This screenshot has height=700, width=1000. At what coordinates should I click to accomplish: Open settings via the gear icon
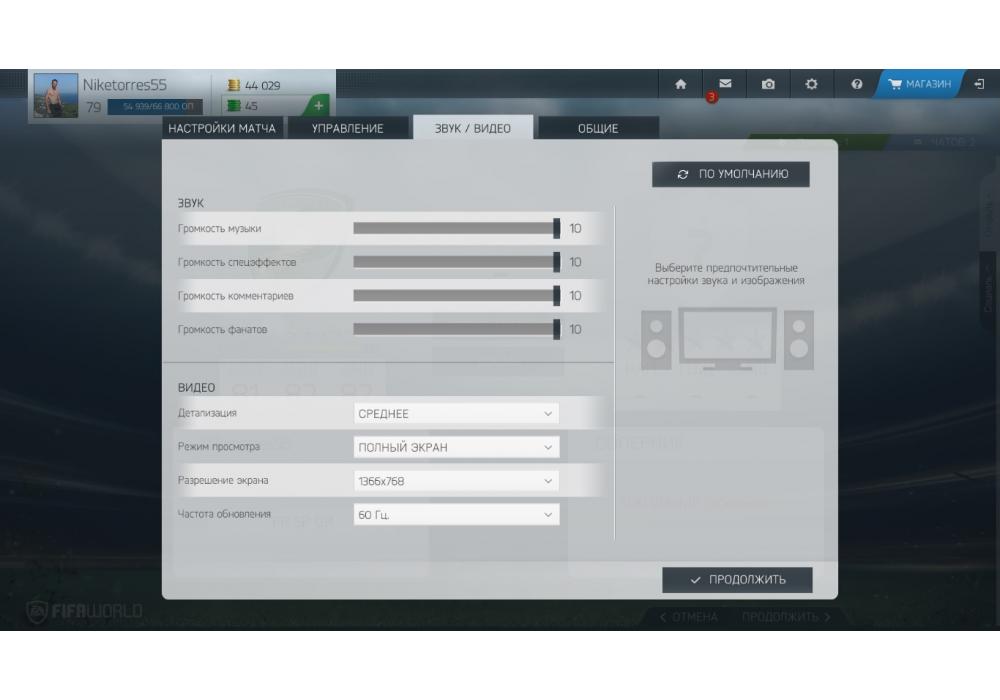(812, 85)
